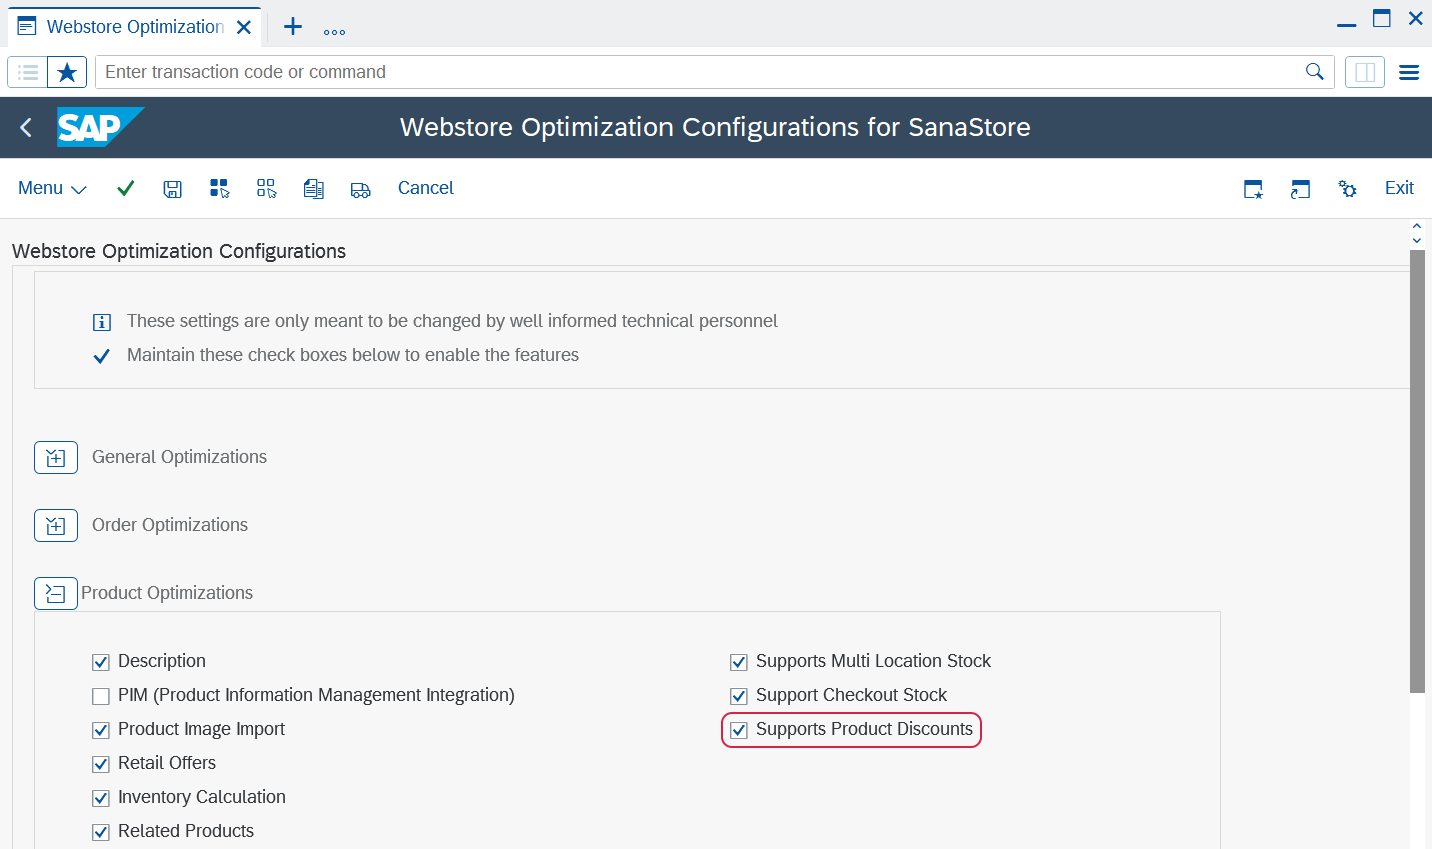1432x849 pixels.
Task: Expand the Order Optimizations section
Action: point(56,526)
